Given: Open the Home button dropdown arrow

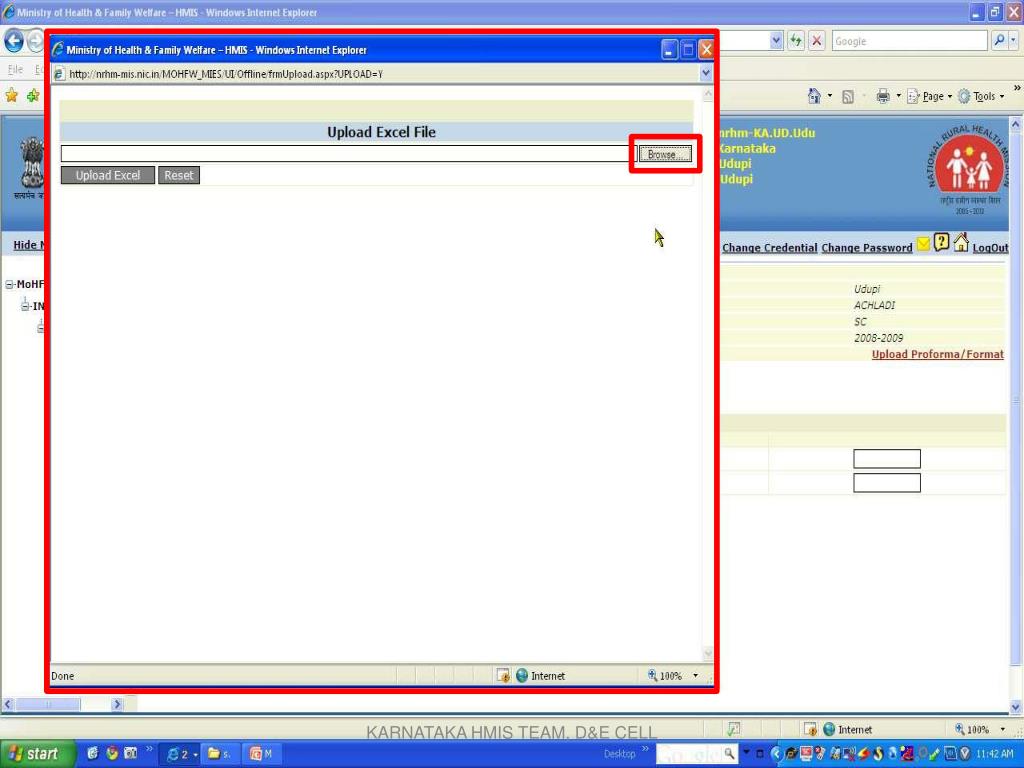Looking at the screenshot, I should [x=830, y=96].
